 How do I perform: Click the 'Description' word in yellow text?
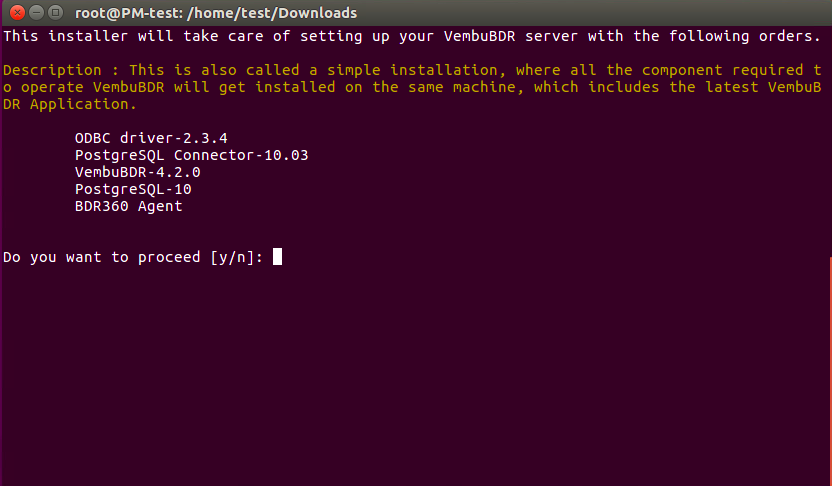tap(52, 70)
